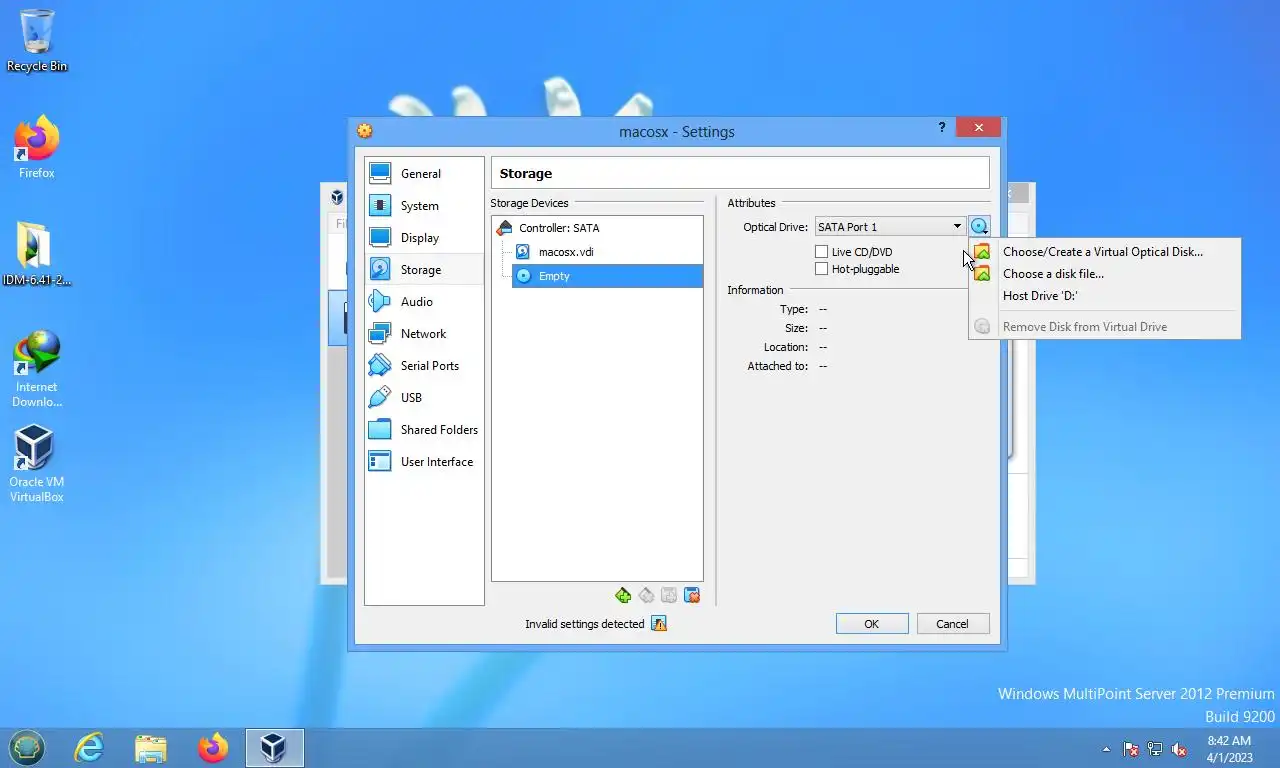Click the help question mark button
The width and height of the screenshot is (1280, 768).
point(942,128)
